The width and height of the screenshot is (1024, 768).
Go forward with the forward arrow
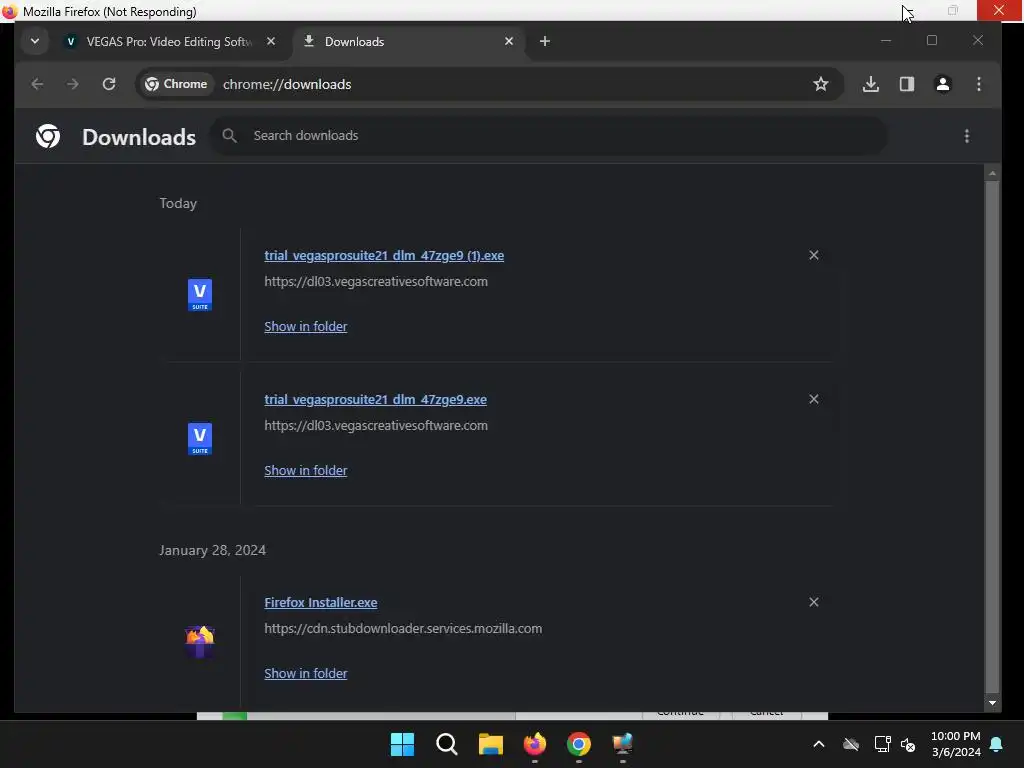(x=72, y=84)
